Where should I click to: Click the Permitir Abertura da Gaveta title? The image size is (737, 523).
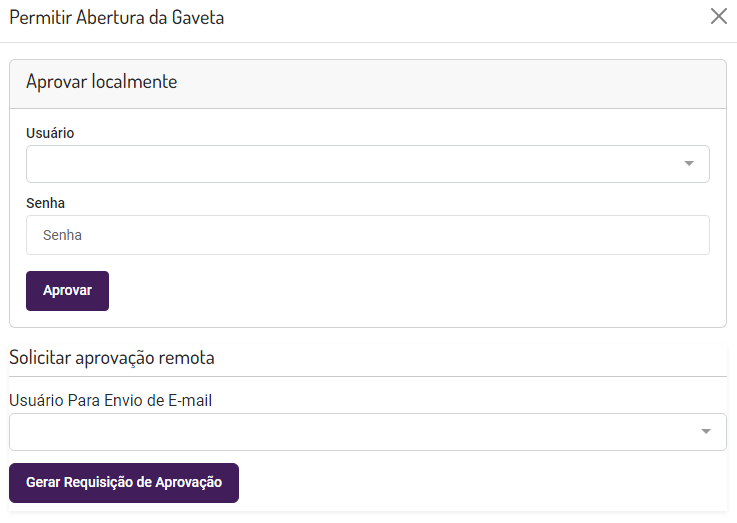117,18
